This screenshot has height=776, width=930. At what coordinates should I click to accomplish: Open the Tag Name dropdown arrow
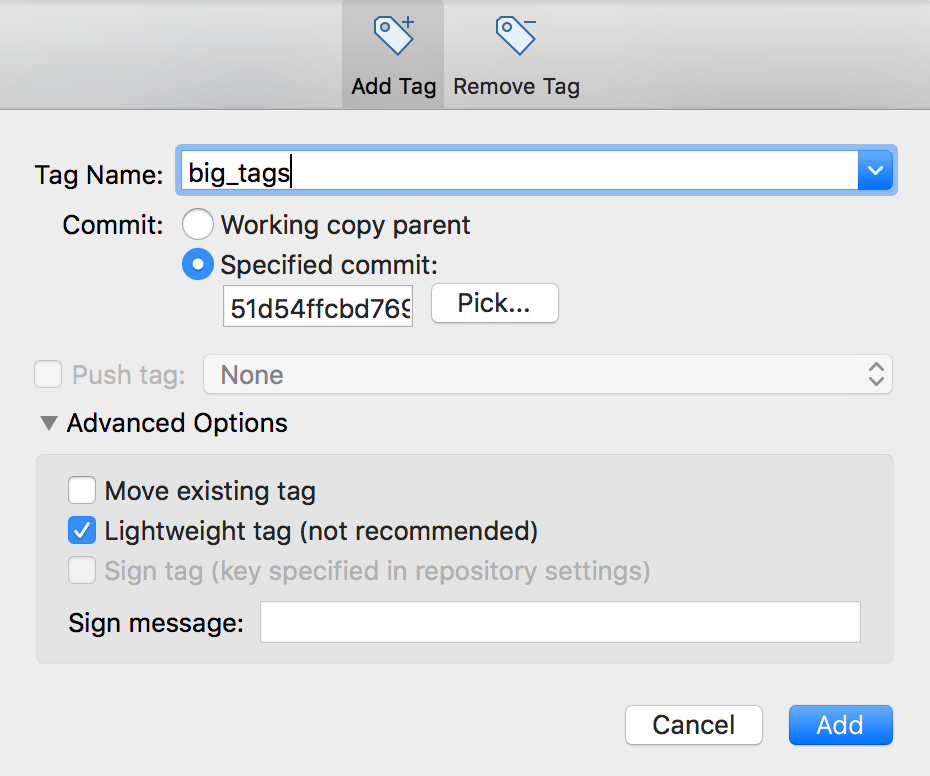pyautogui.click(x=875, y=172)
